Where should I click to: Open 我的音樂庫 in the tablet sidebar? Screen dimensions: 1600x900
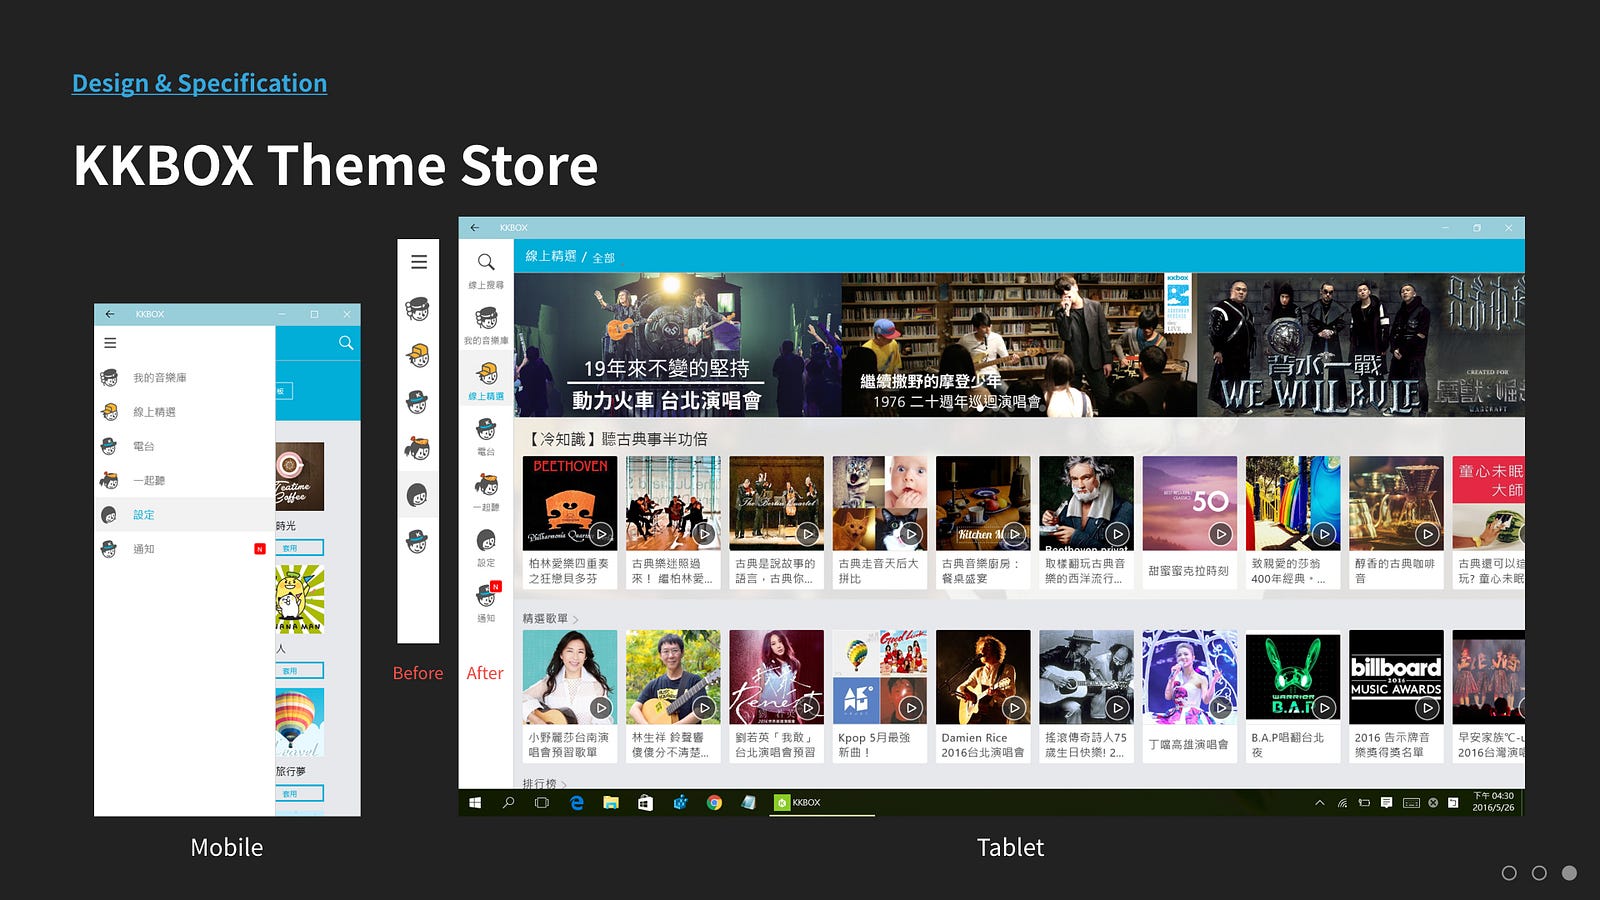point(486,325)
